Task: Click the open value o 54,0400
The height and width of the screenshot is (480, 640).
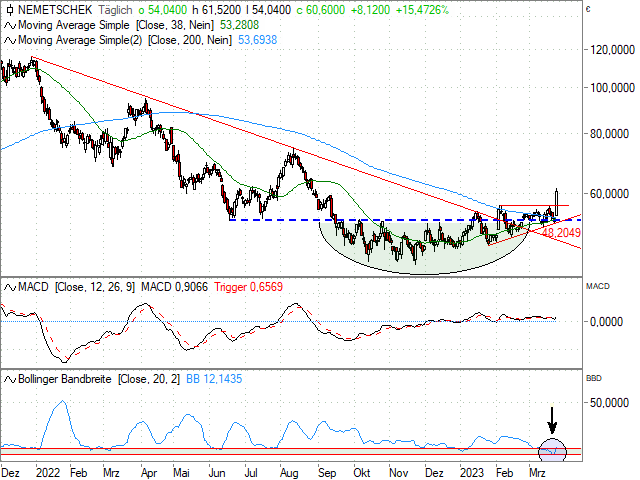Action: point(162,10)
